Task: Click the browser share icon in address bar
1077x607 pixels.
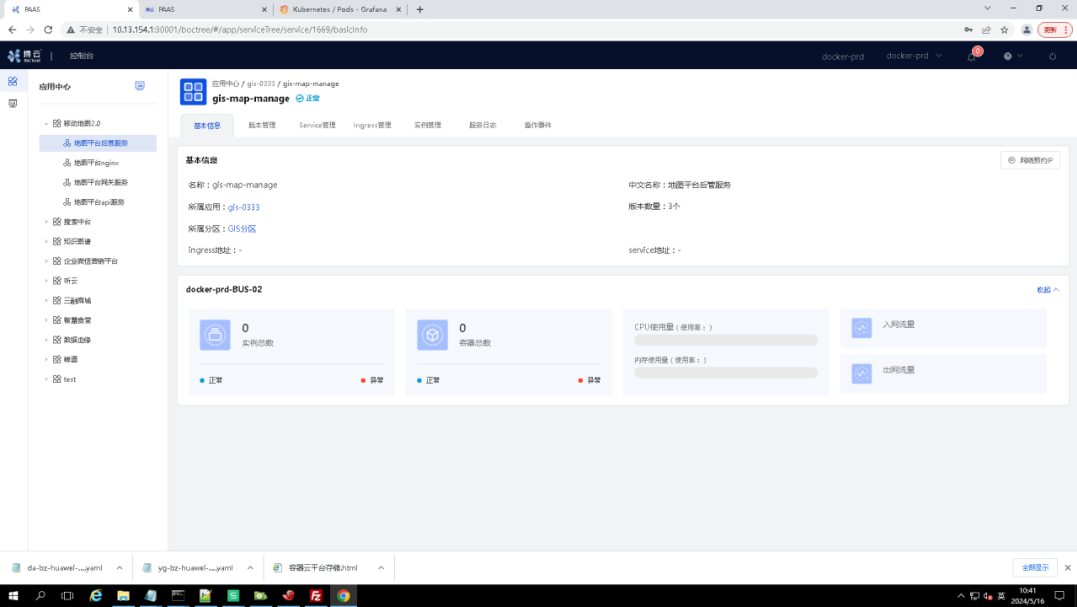Action: tap(986, 30)
